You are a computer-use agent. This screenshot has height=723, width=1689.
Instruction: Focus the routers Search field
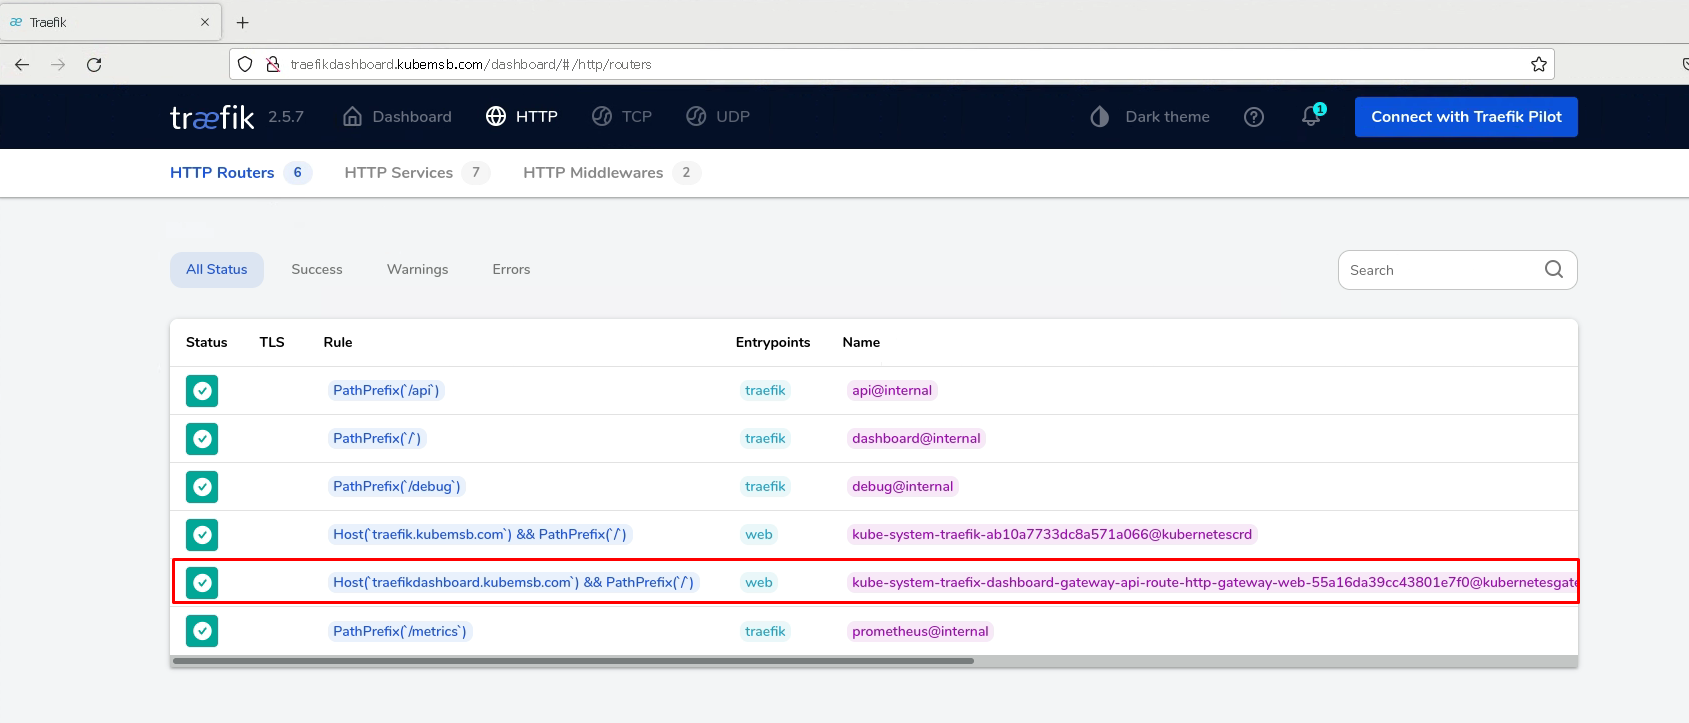click(x=1440, y=270)
